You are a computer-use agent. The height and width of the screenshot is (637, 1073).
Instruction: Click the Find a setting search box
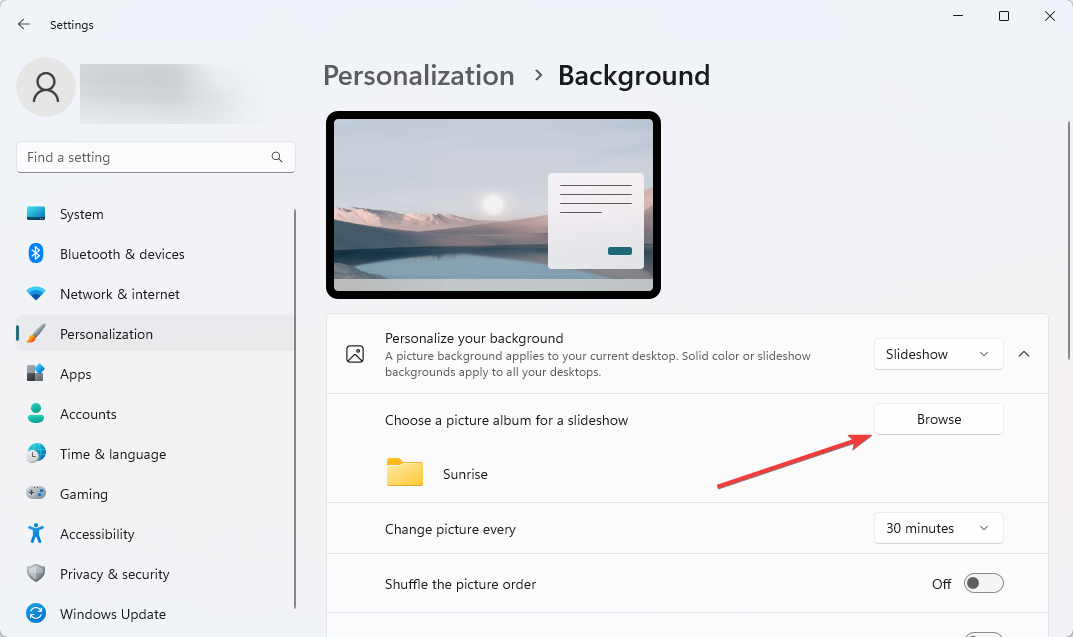click(155, 157)
